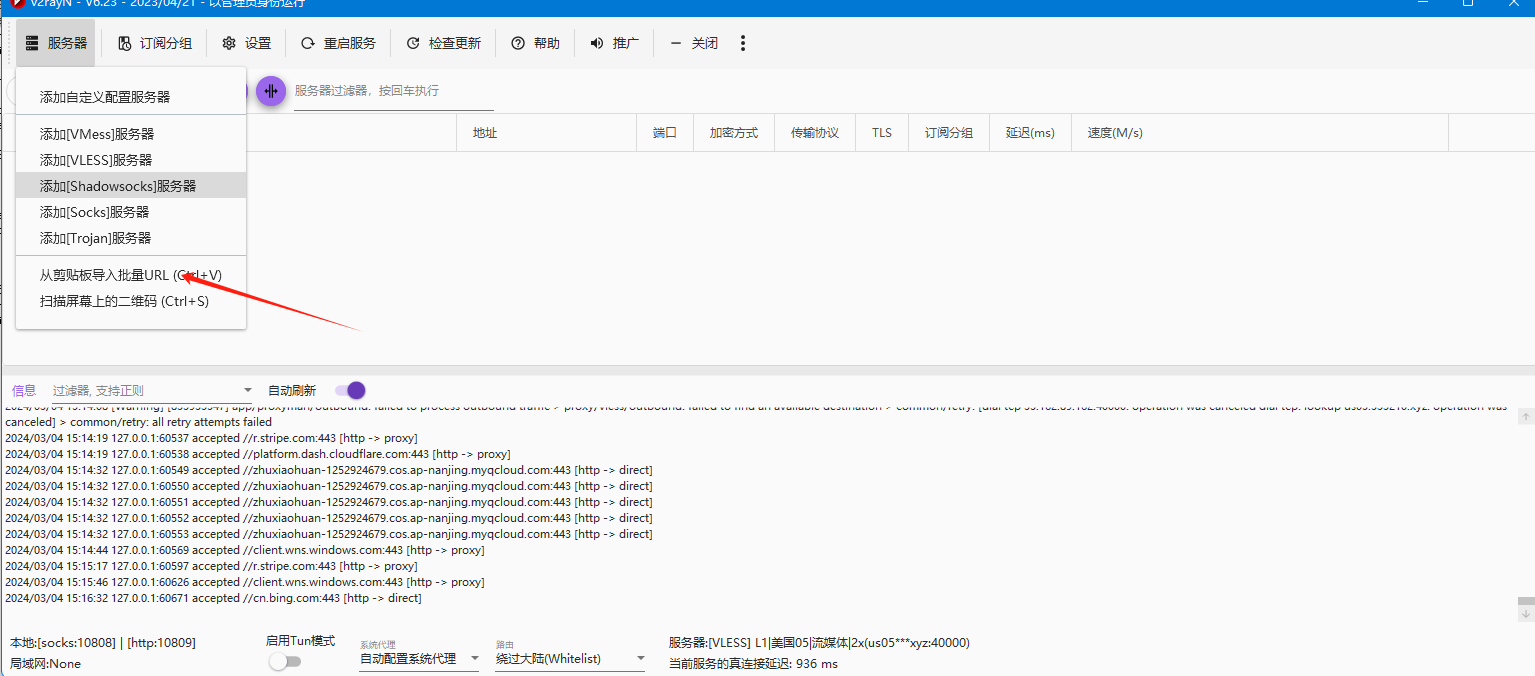Click the 延迟(ms) column header

click(1030, 133)
